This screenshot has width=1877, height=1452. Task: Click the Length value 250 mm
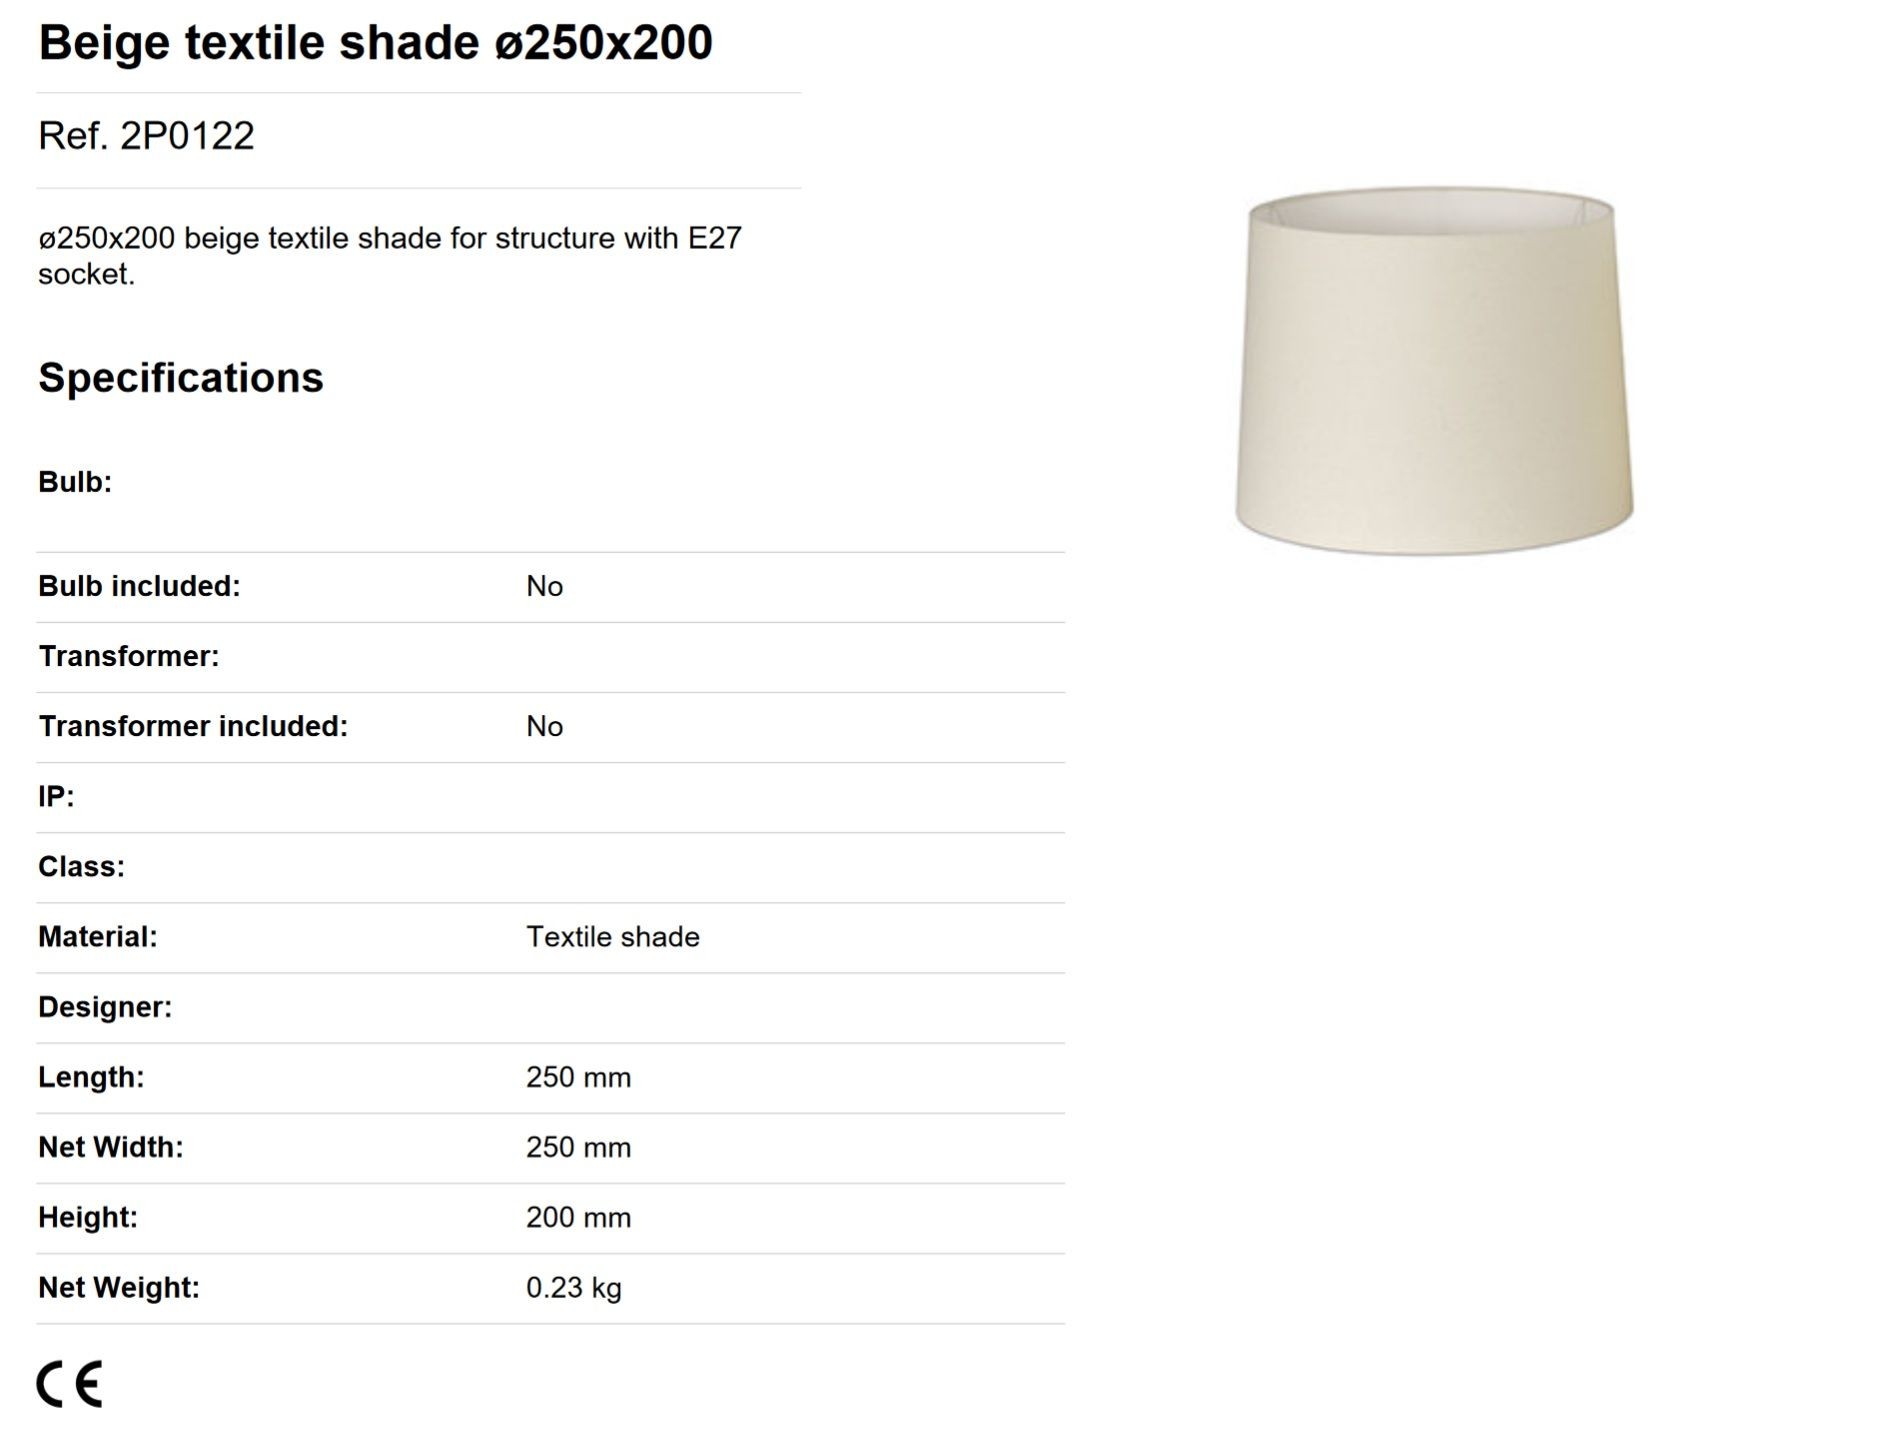[578, 1077]
